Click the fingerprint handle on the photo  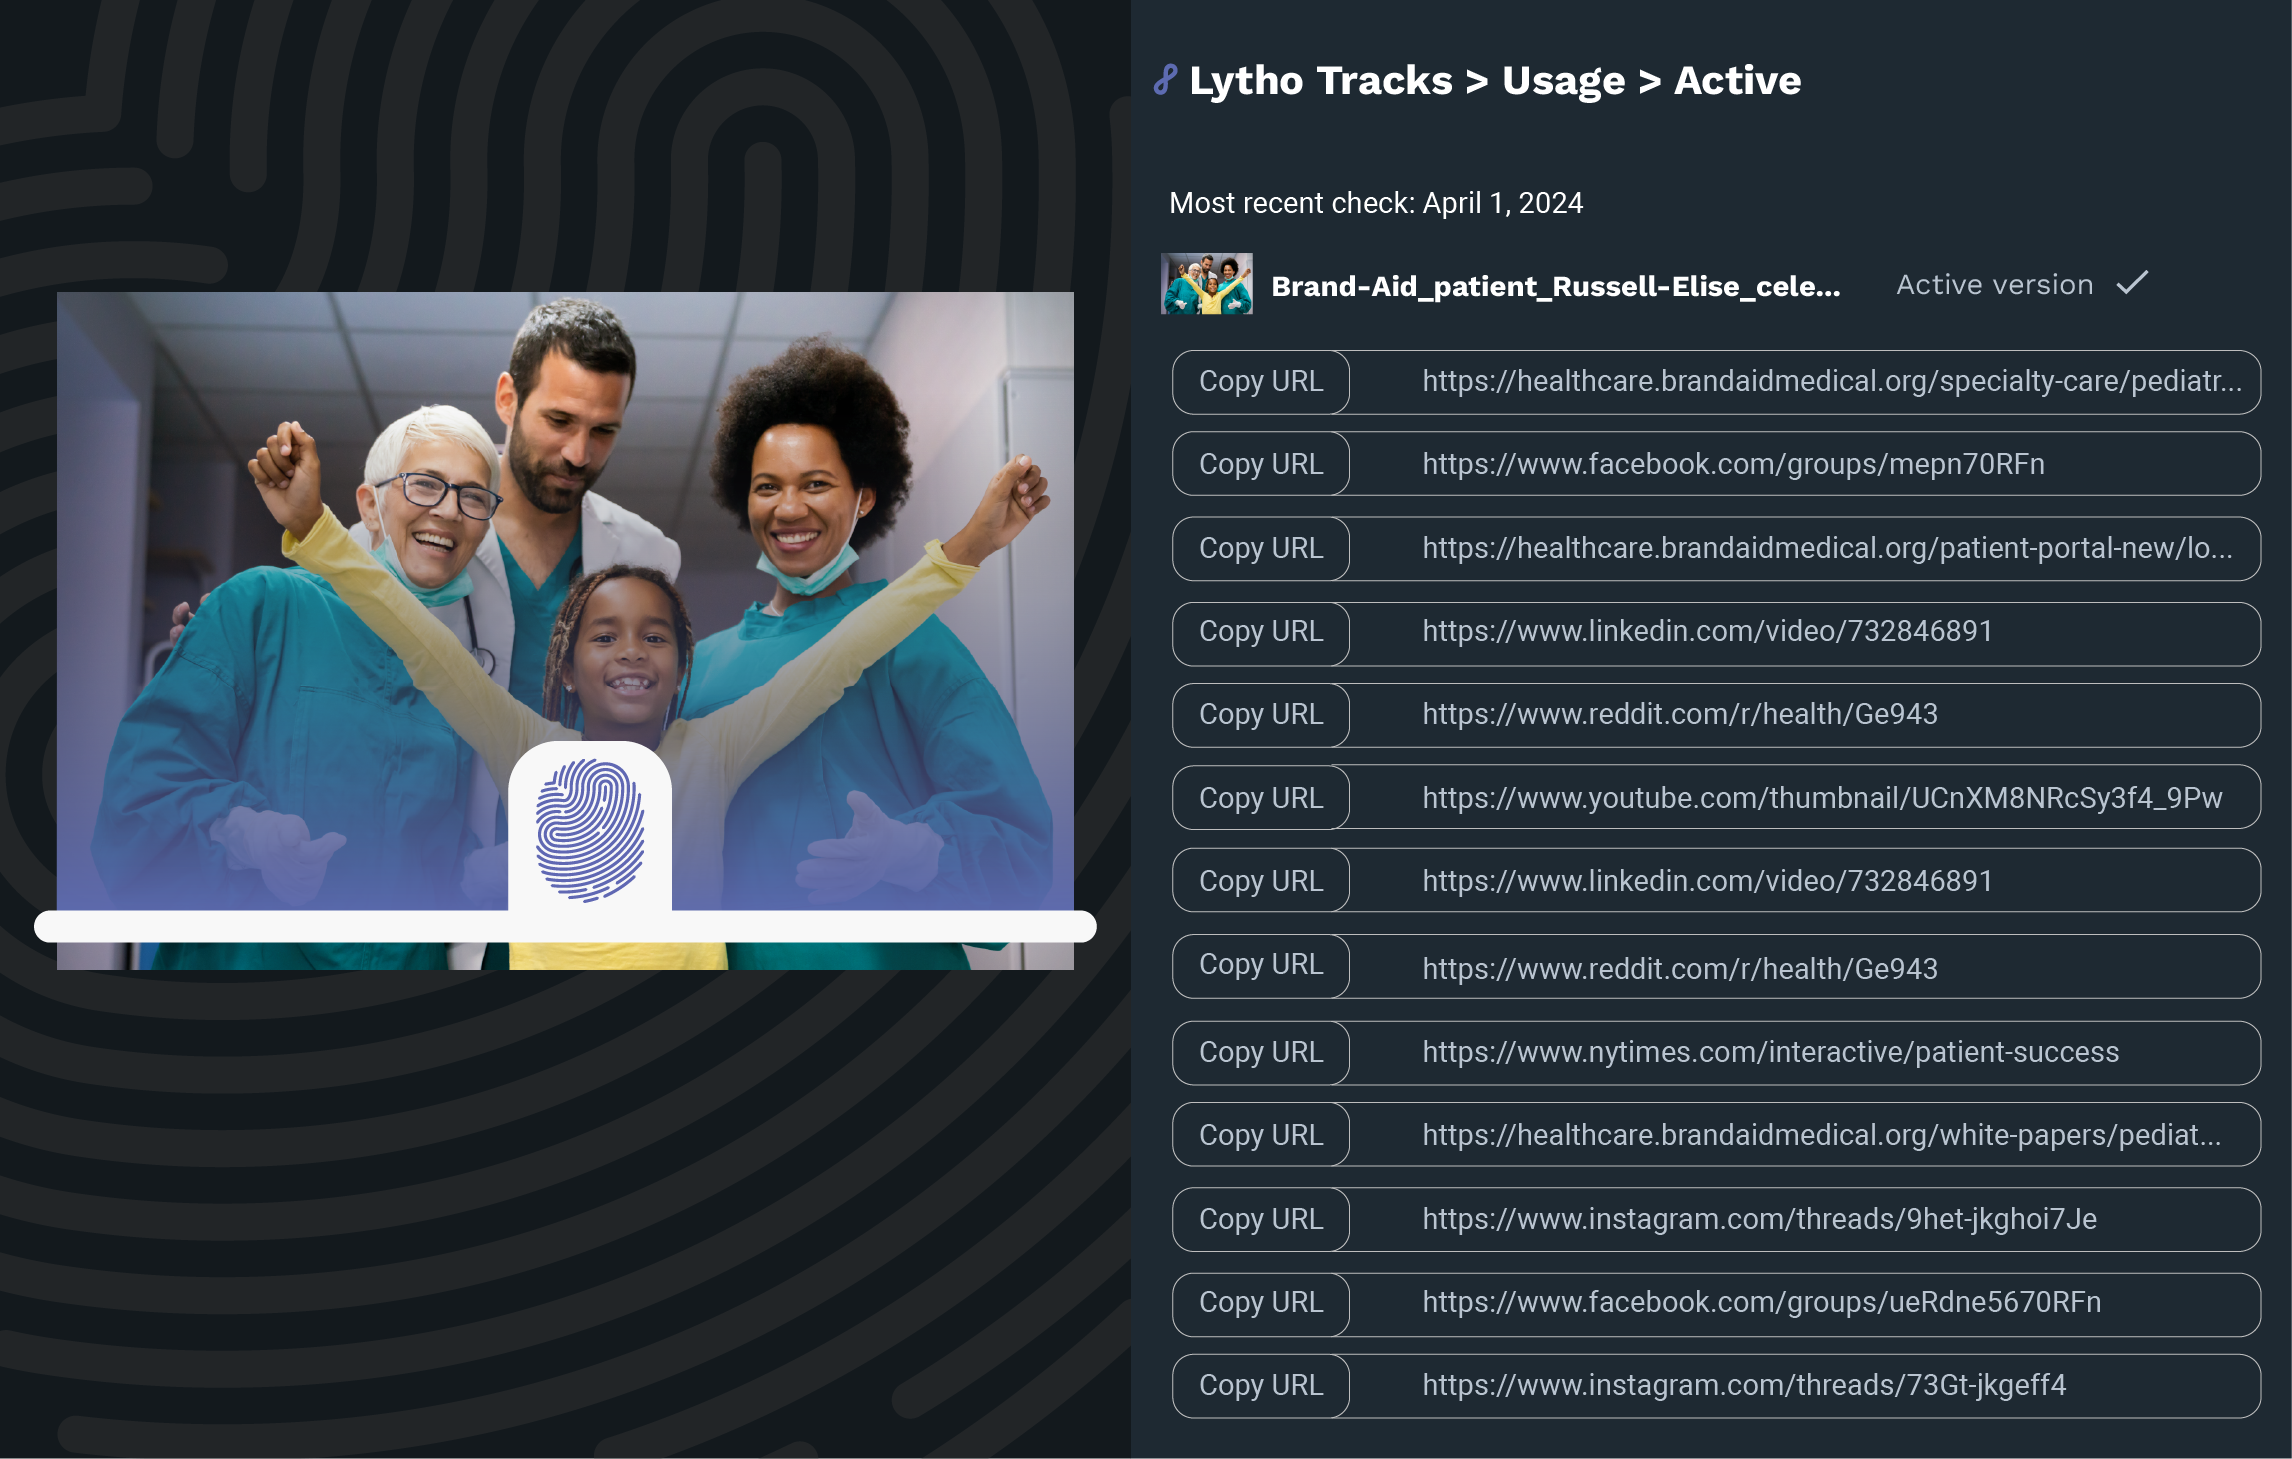coord(590,829)
